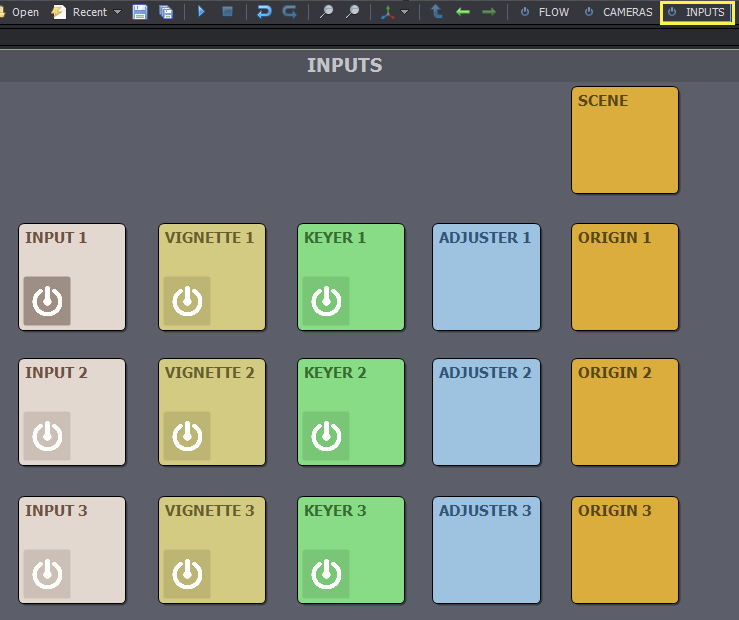The width and height of the screenshot is (739, 620).
Task: Select the SCENE tile
Action: click(625, 140)
